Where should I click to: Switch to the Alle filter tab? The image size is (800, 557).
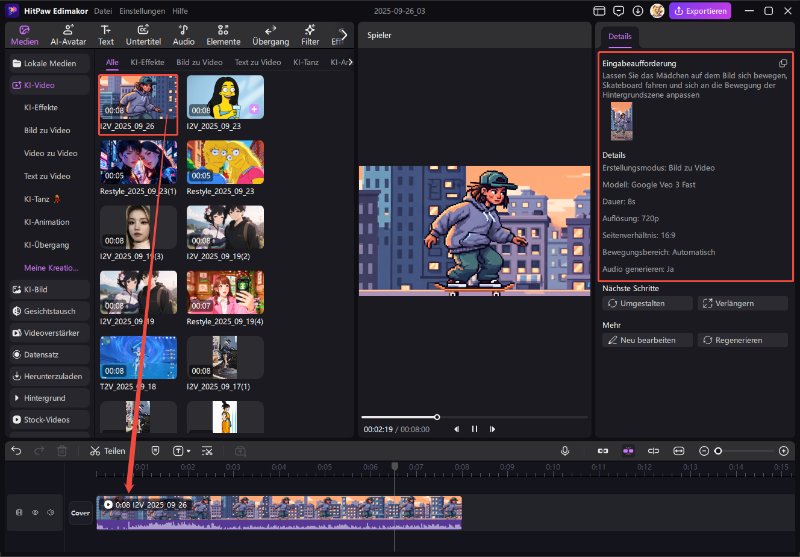[x=112, y=62]
